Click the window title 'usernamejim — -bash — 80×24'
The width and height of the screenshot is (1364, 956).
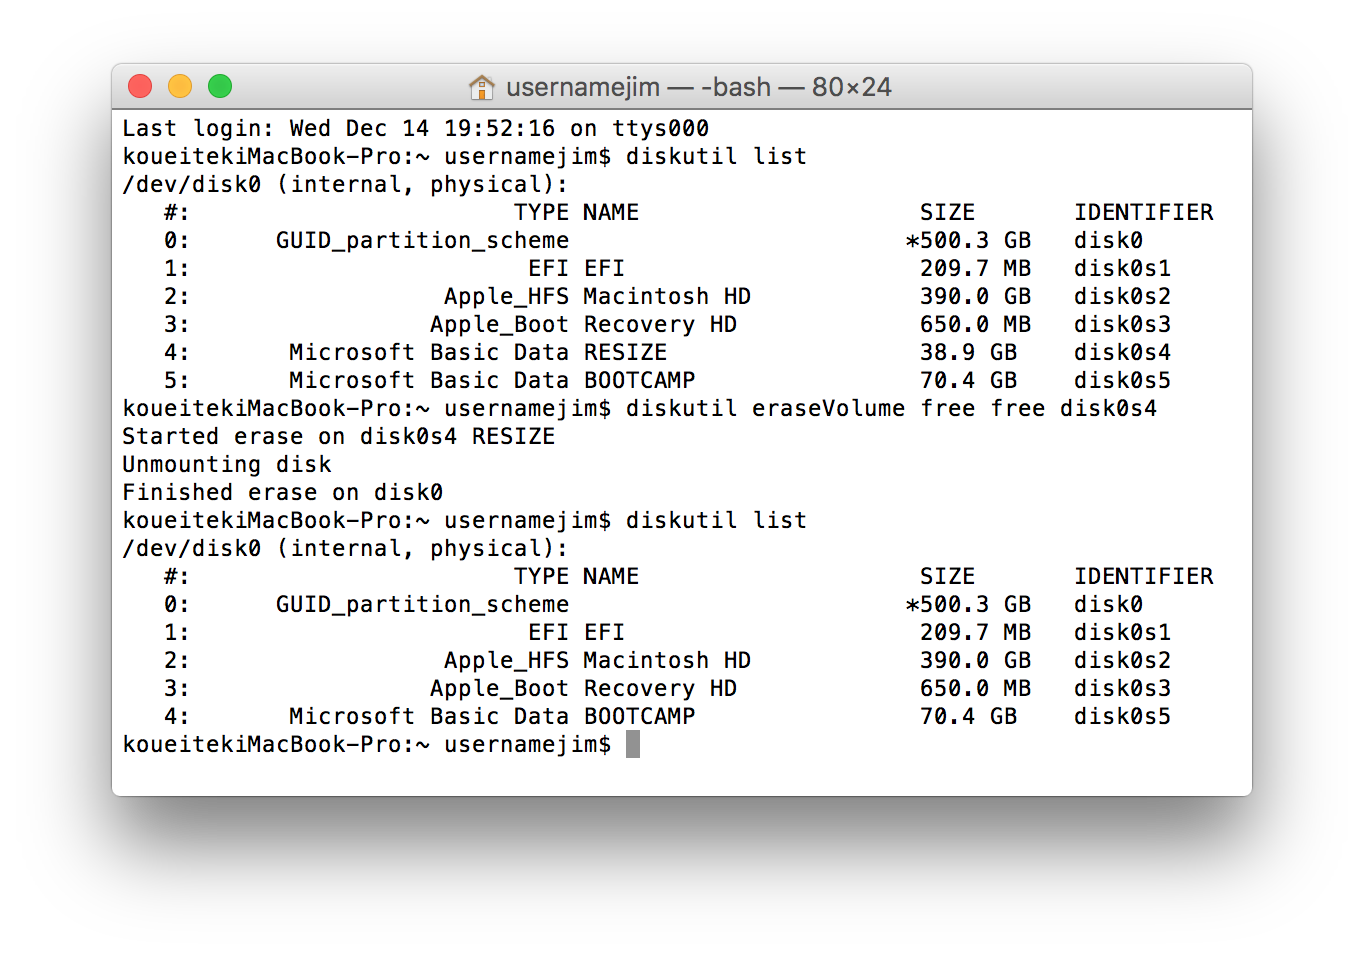698,88
